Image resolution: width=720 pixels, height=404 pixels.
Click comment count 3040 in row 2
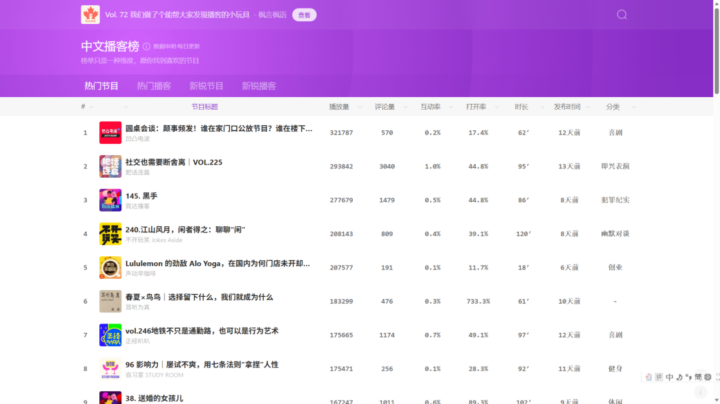(x=387, y=166)
